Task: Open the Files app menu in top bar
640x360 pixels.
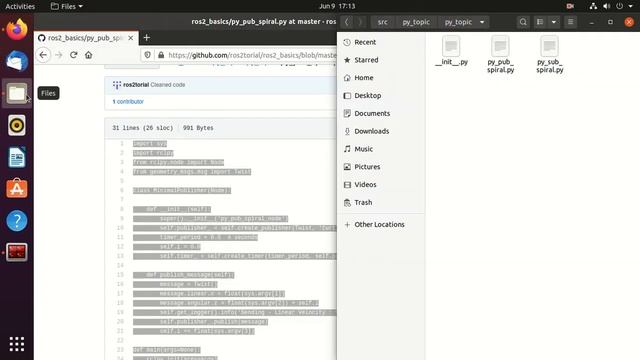Action: 67,6
